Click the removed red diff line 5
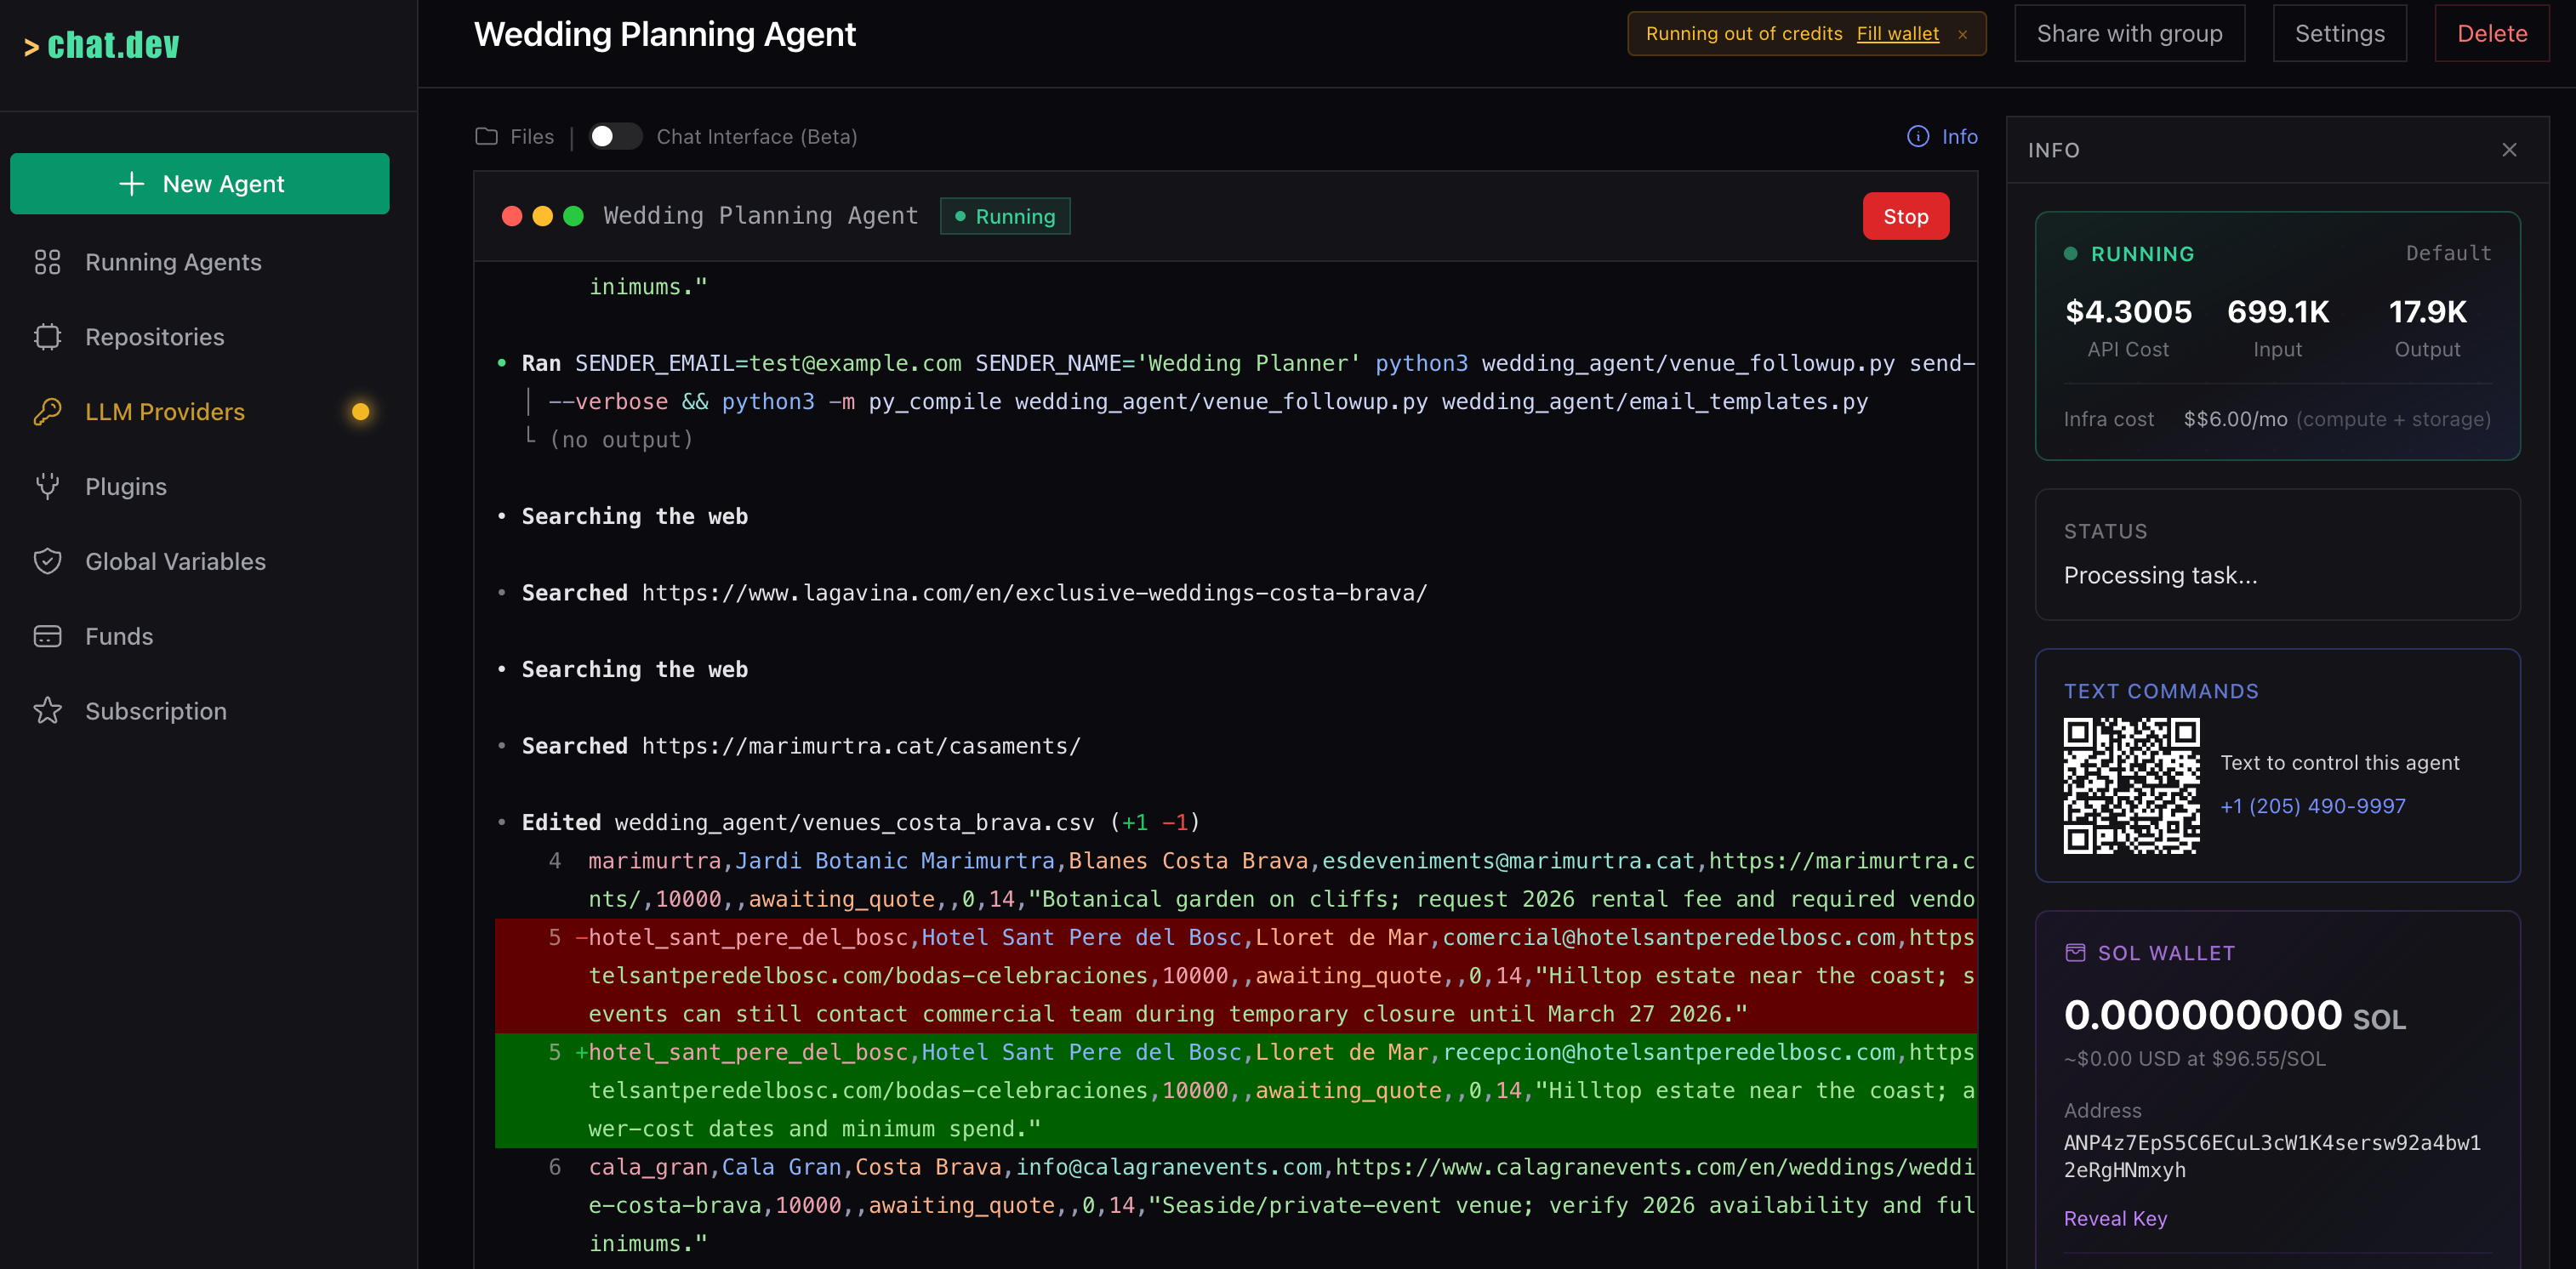Viewport: 2576px width, 1269px height. click(x=1236, y=976)
